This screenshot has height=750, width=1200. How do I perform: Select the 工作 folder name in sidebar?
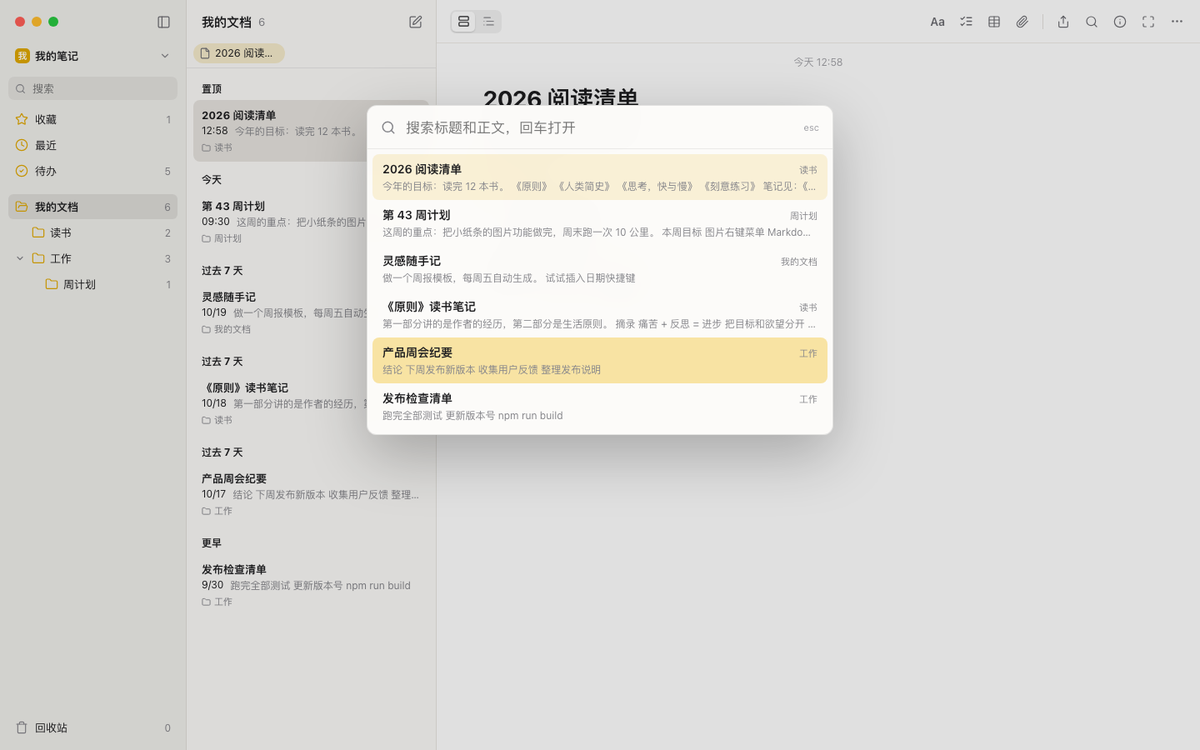[61, 259]
